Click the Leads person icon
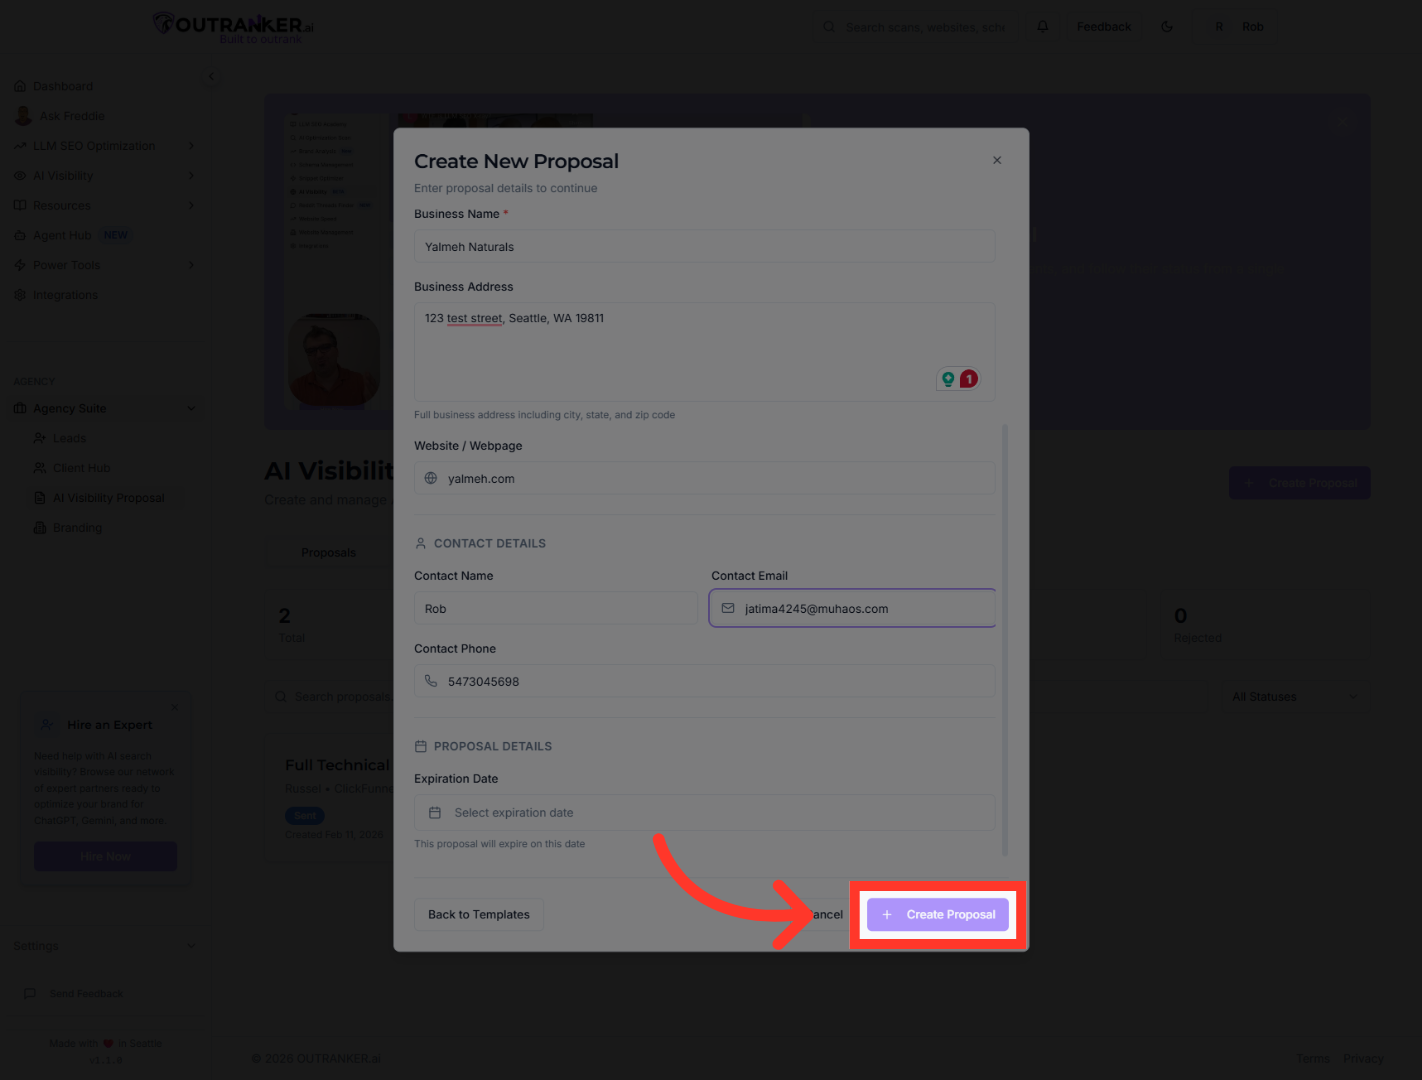The image size is (1422, 1080). tap(40, 438)
